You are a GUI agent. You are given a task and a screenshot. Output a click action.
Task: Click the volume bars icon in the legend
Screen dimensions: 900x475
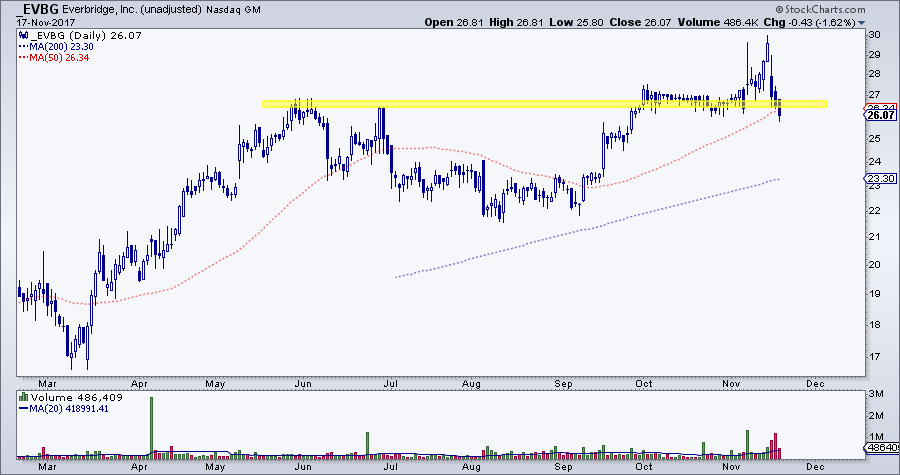(x=23, y=398)
